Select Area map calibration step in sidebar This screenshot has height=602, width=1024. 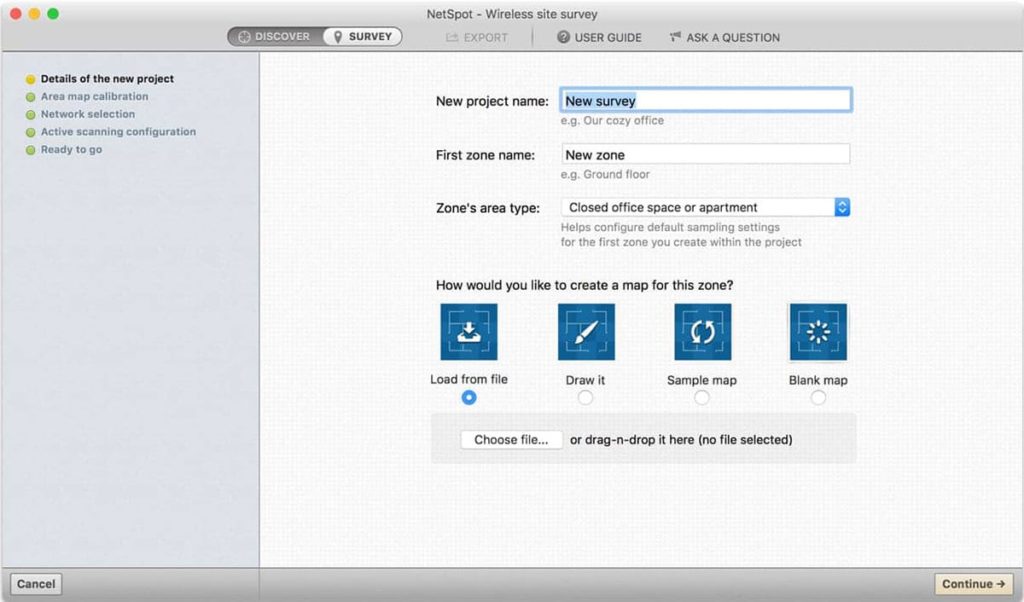tap(94, 97)
